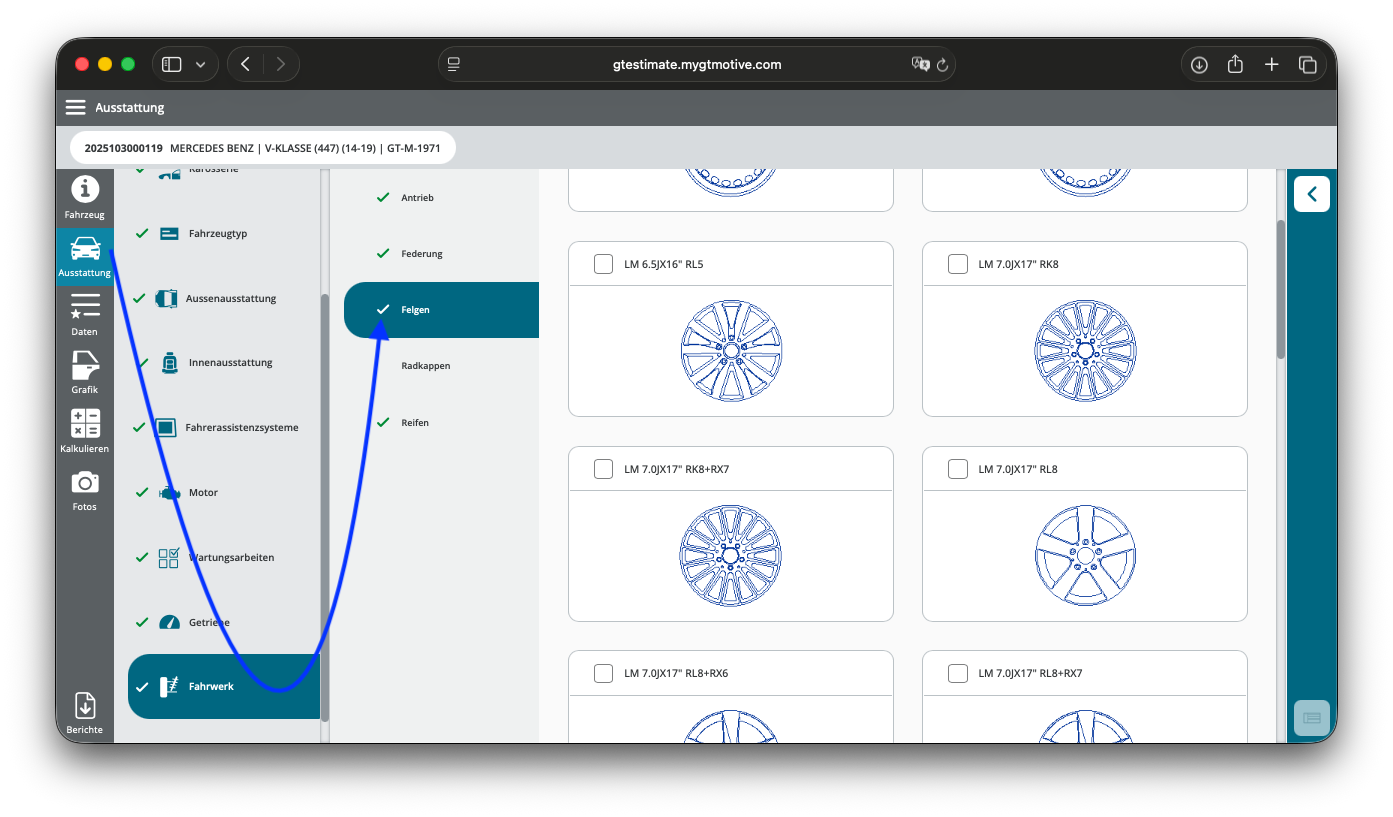Check the LM 6.5JX16" RL5 checkbox
1393x817 pixels.
tap(603, 264)
